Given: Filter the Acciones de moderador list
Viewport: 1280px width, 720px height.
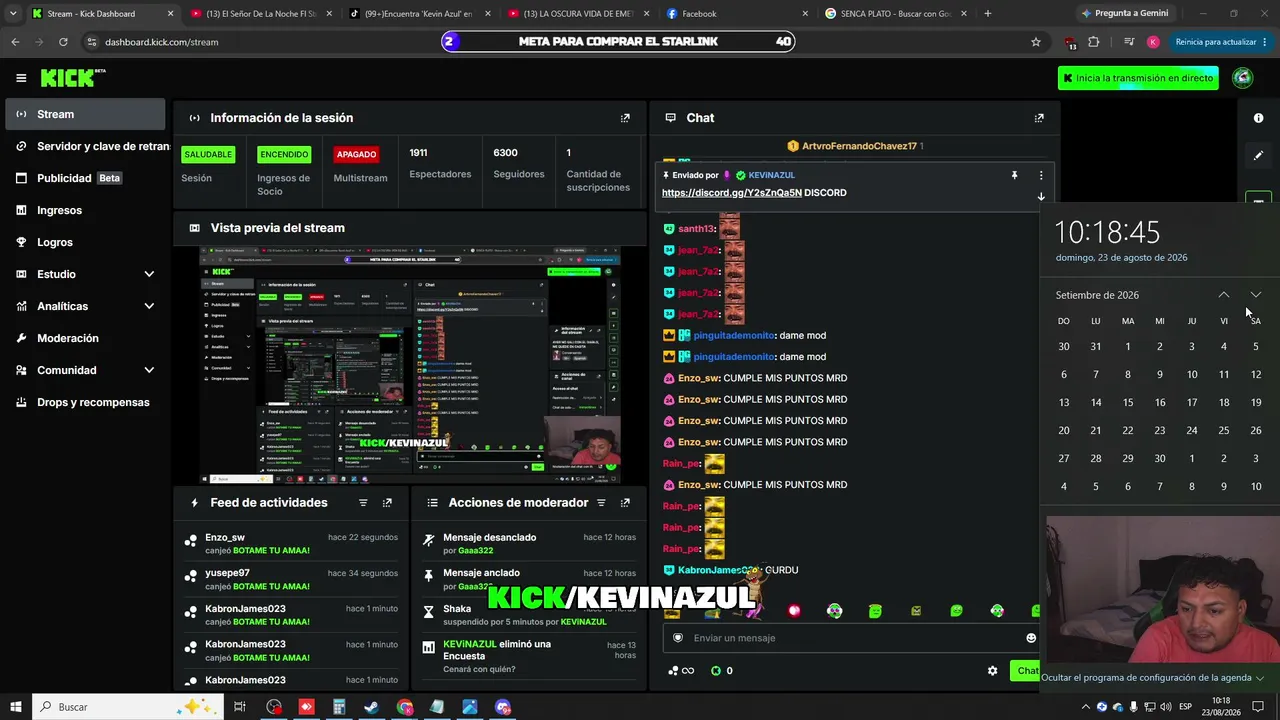Looking at the screenshot, I should pyautogui.click(x=601, y=503).
